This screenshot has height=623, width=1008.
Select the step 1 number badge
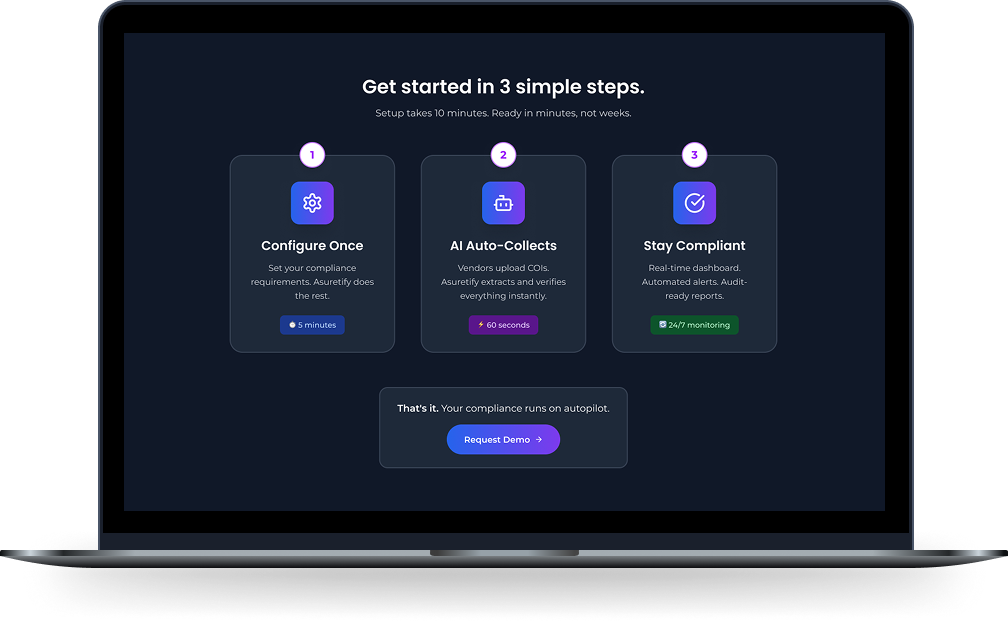pyautogui.click(x=312, y=155)
